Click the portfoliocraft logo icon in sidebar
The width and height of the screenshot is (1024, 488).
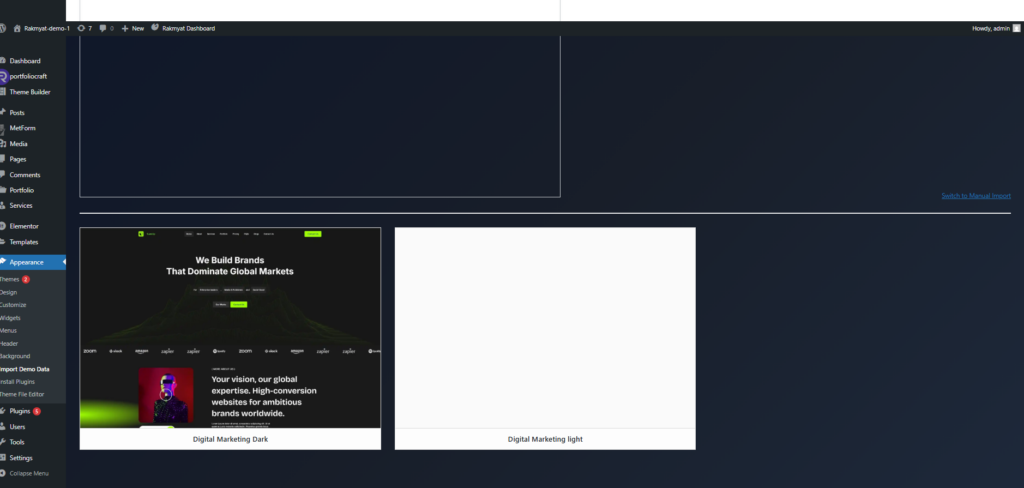[4, 76]
